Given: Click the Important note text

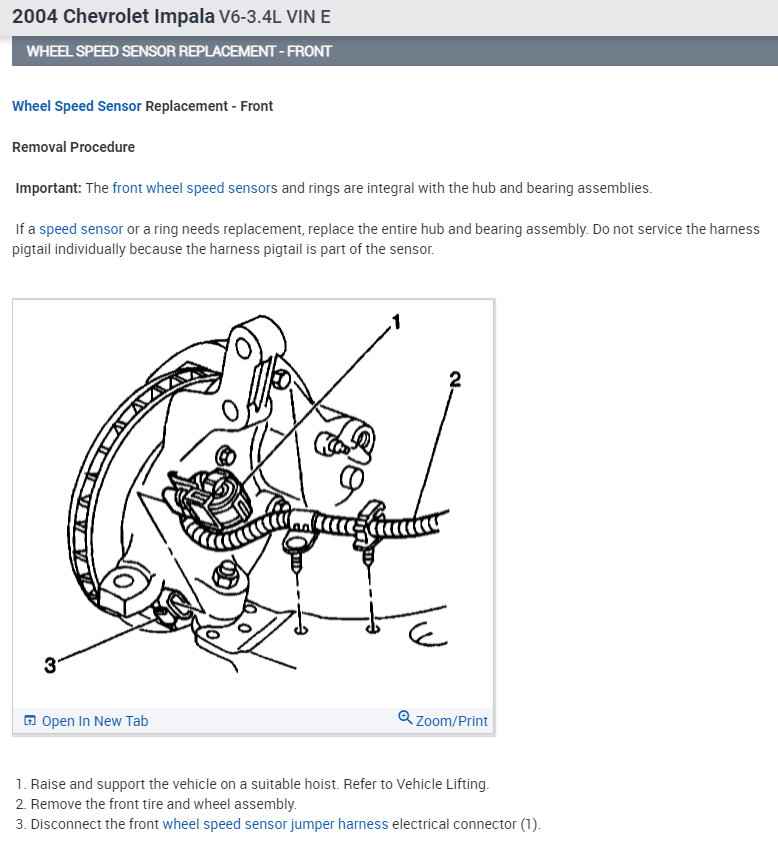Looking at the screenshot, I should pos(334,188).
